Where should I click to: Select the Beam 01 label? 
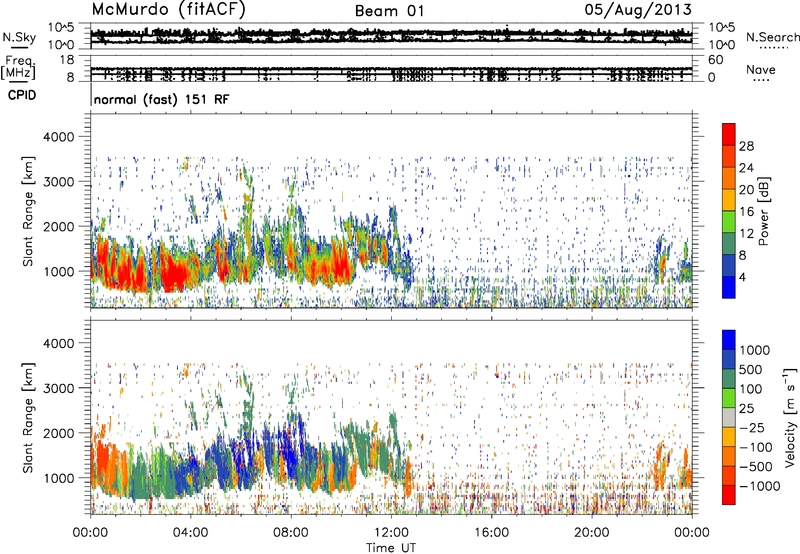[389, 11]
